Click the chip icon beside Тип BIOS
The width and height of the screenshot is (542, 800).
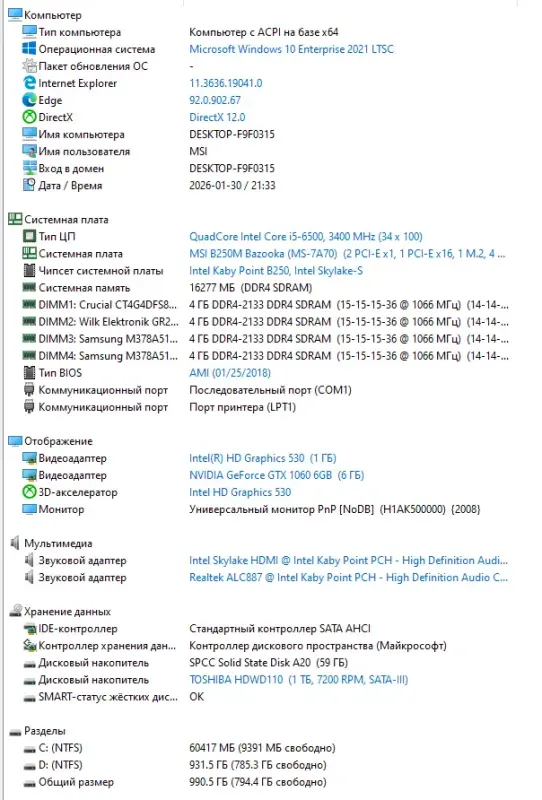tap(29, 372)
